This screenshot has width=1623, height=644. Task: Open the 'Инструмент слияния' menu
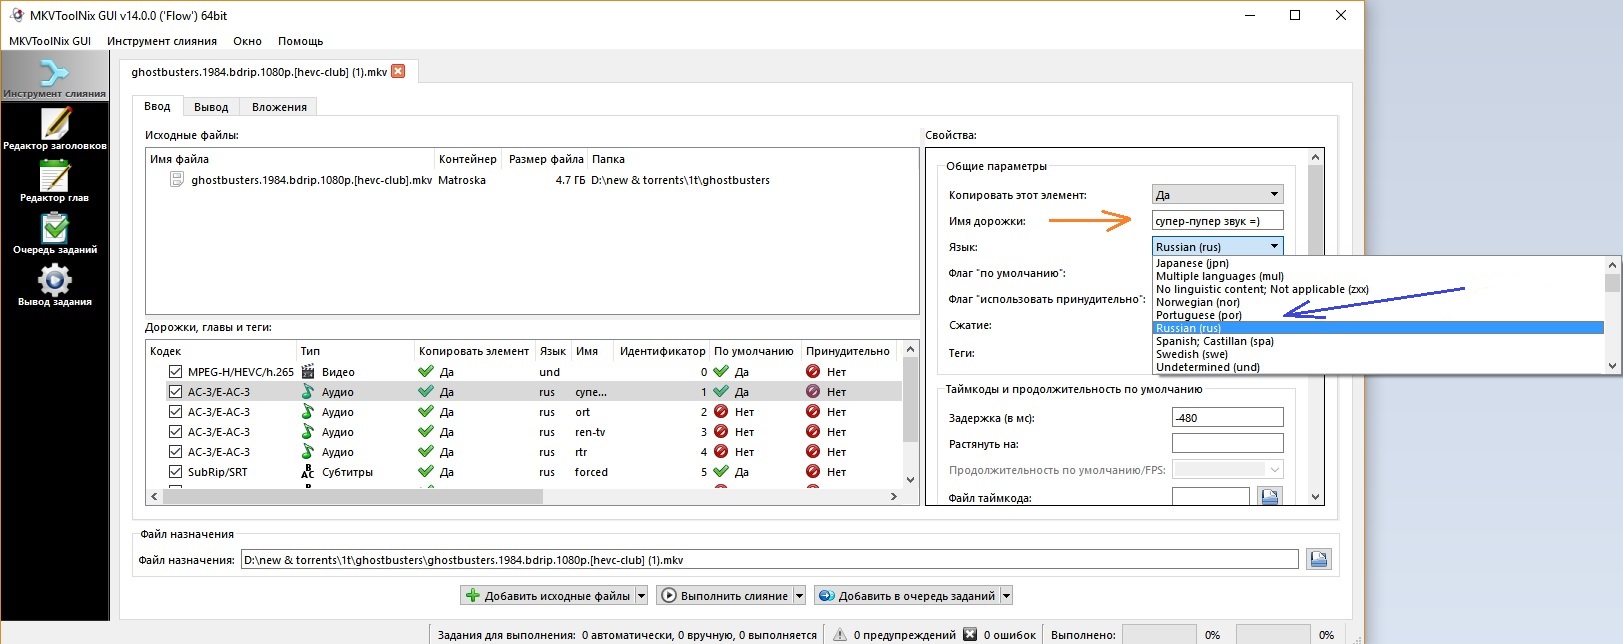pos(162,41)
